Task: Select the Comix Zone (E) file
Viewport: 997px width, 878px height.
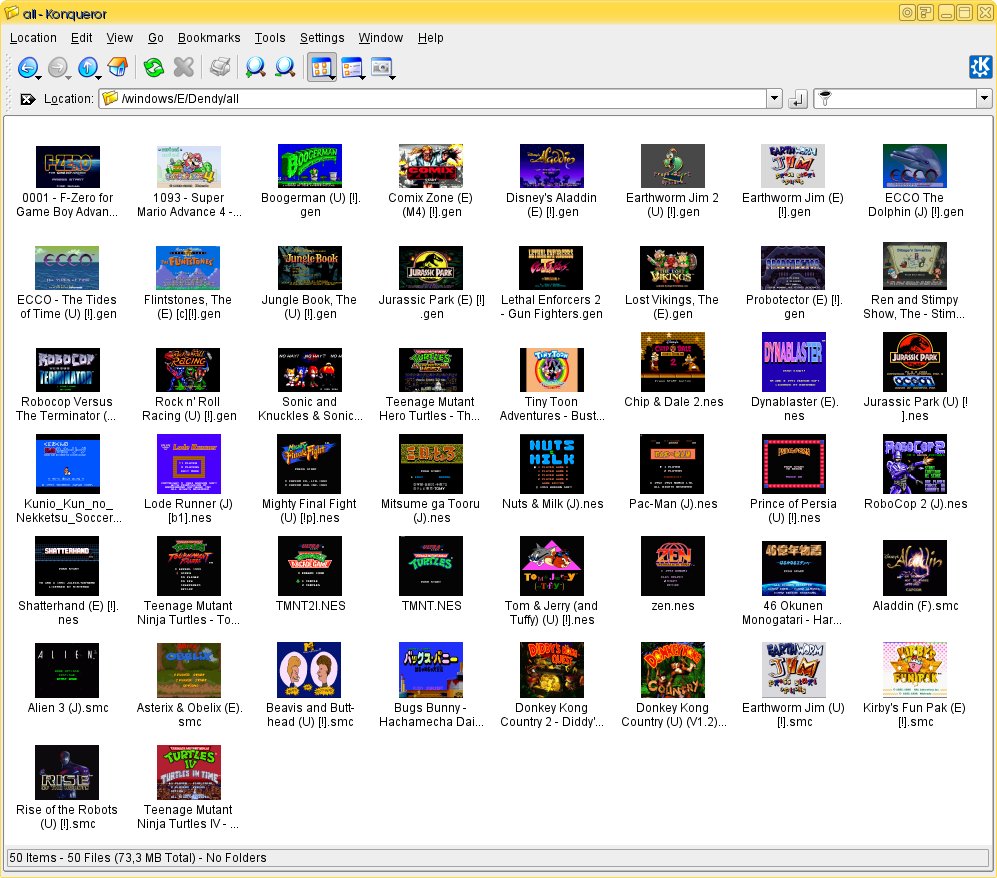Action: click(430, 182)
